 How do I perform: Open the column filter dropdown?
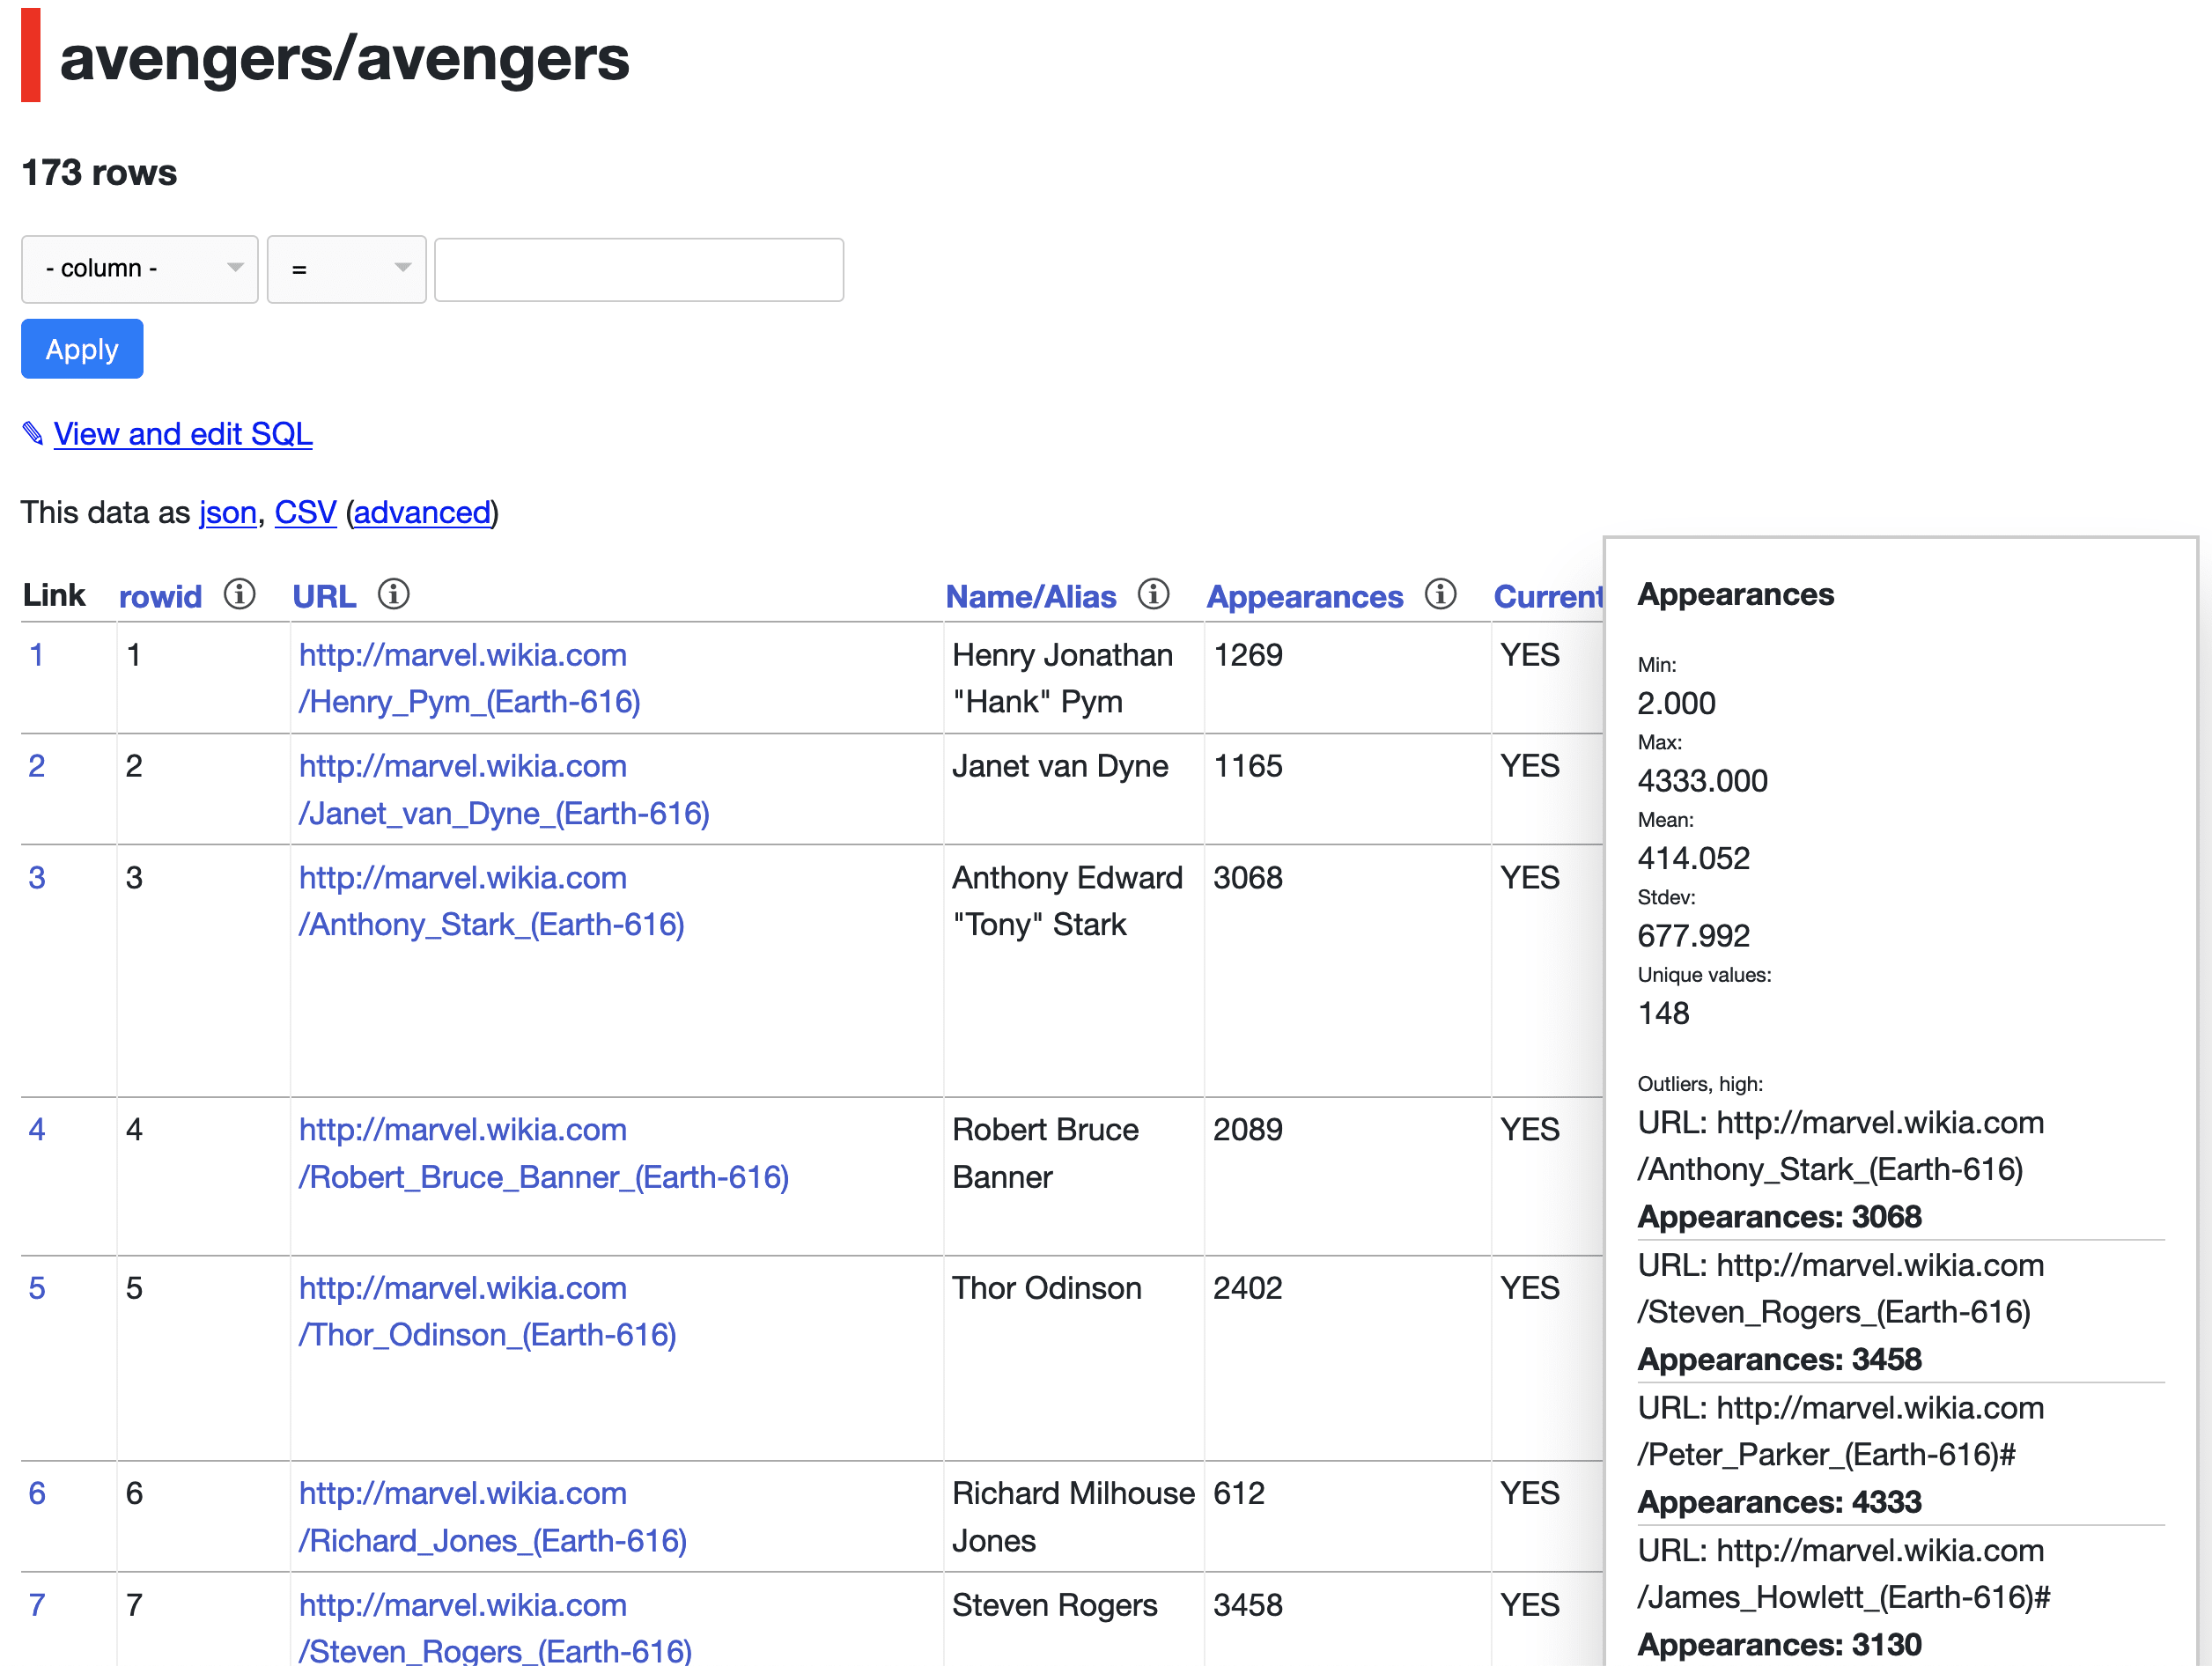(x=140, y=269)
